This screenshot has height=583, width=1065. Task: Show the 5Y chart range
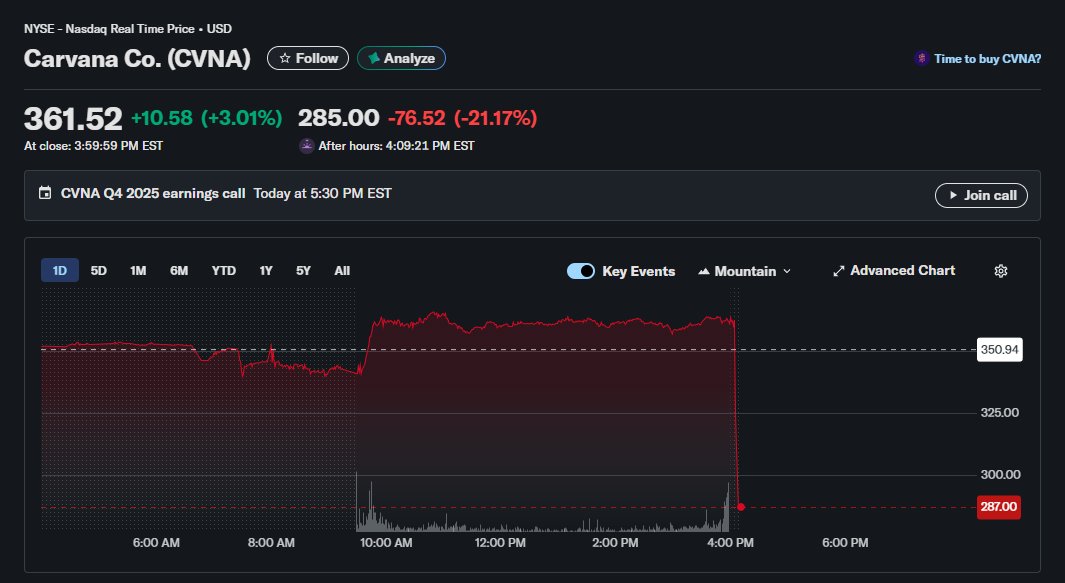point(303,270)
